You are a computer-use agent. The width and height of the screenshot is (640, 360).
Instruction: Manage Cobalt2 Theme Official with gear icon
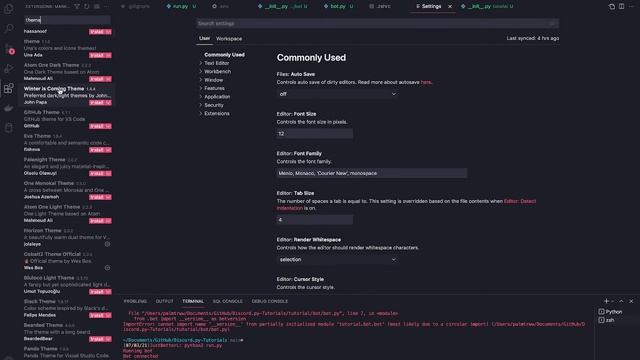coord(107,268)
